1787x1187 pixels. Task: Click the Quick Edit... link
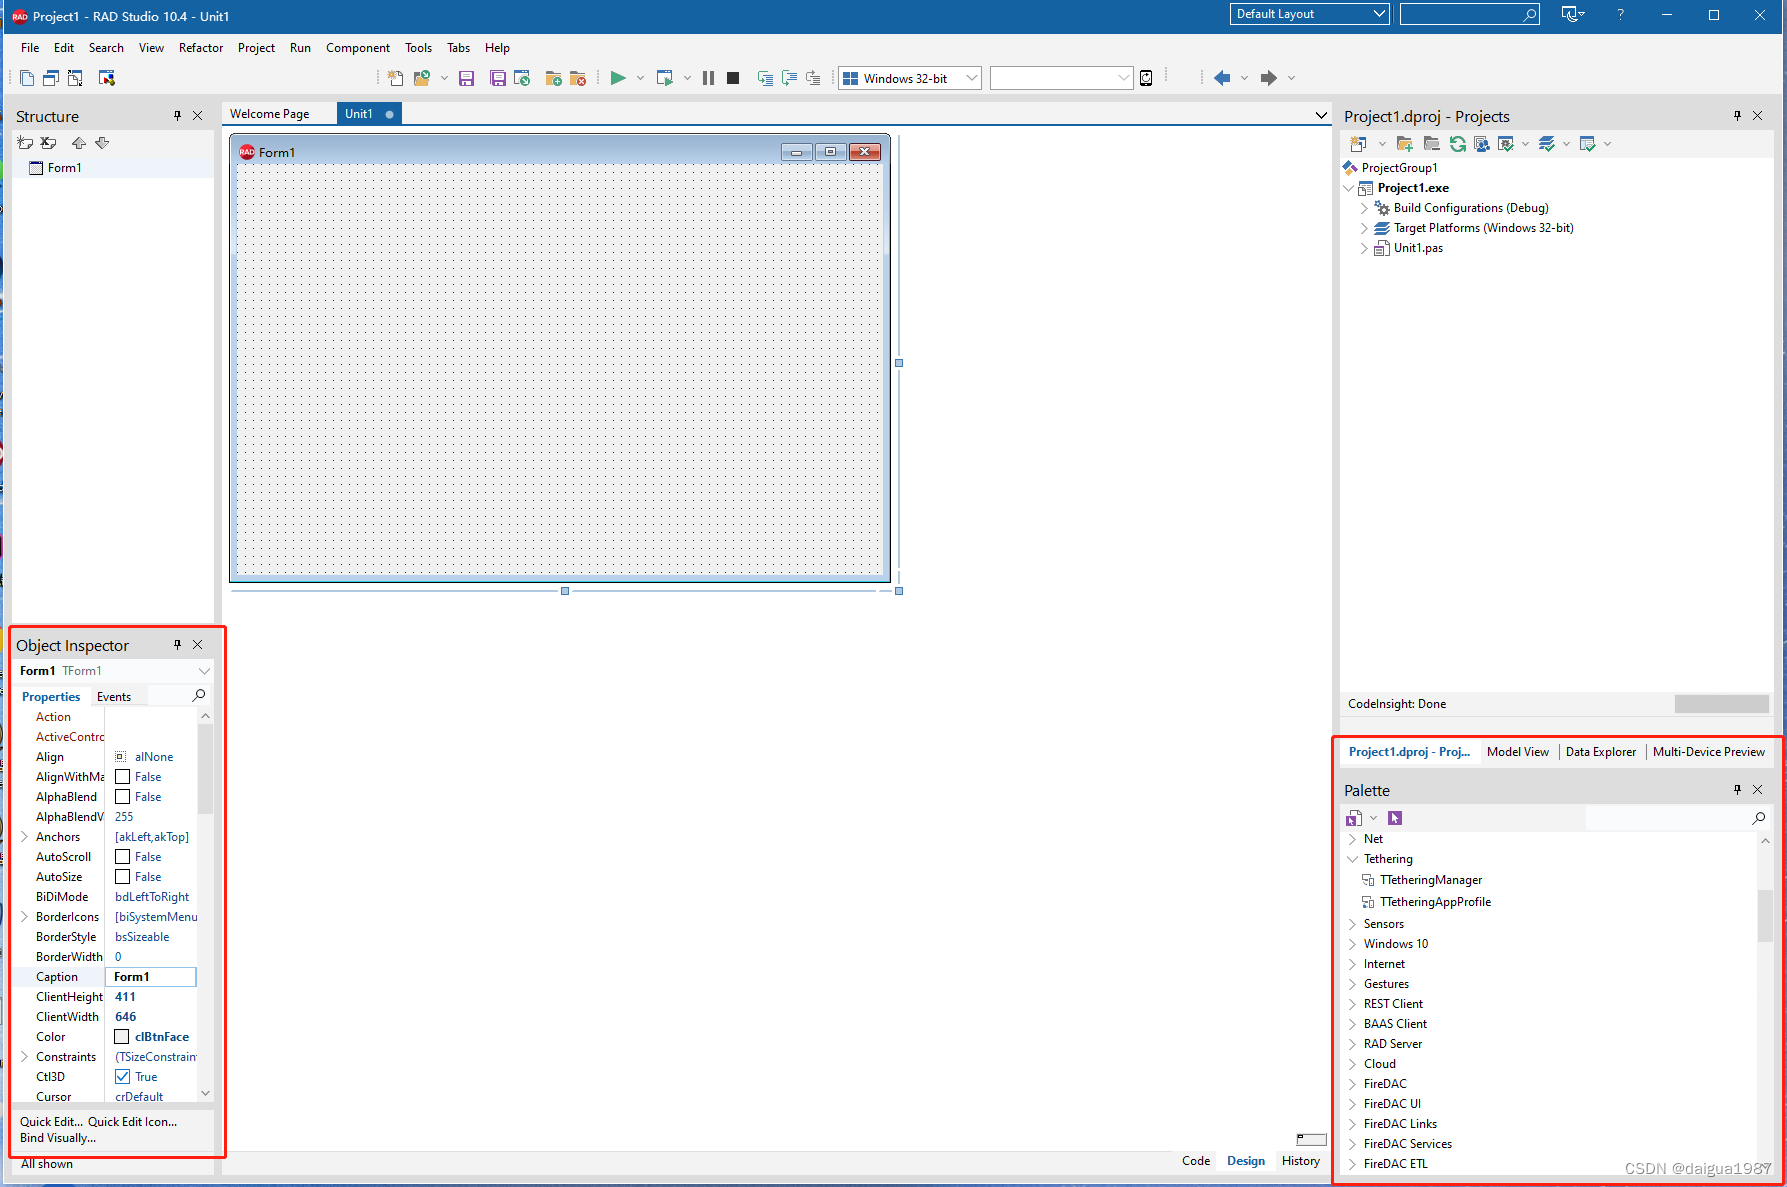click(x=51, y=1122)
